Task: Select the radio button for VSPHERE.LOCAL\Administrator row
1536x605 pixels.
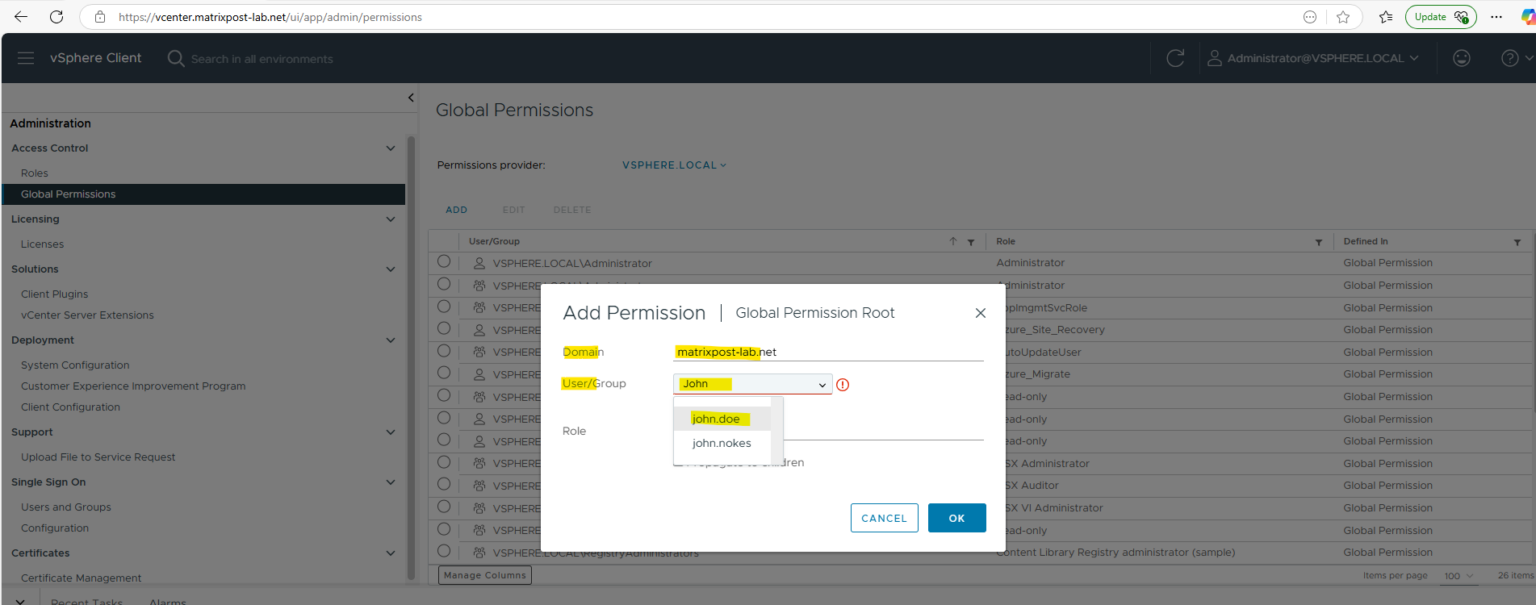Action: [444, 262]
